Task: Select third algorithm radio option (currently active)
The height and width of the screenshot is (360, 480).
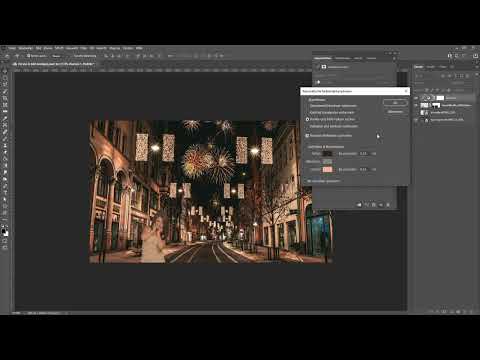Action: 308,119
